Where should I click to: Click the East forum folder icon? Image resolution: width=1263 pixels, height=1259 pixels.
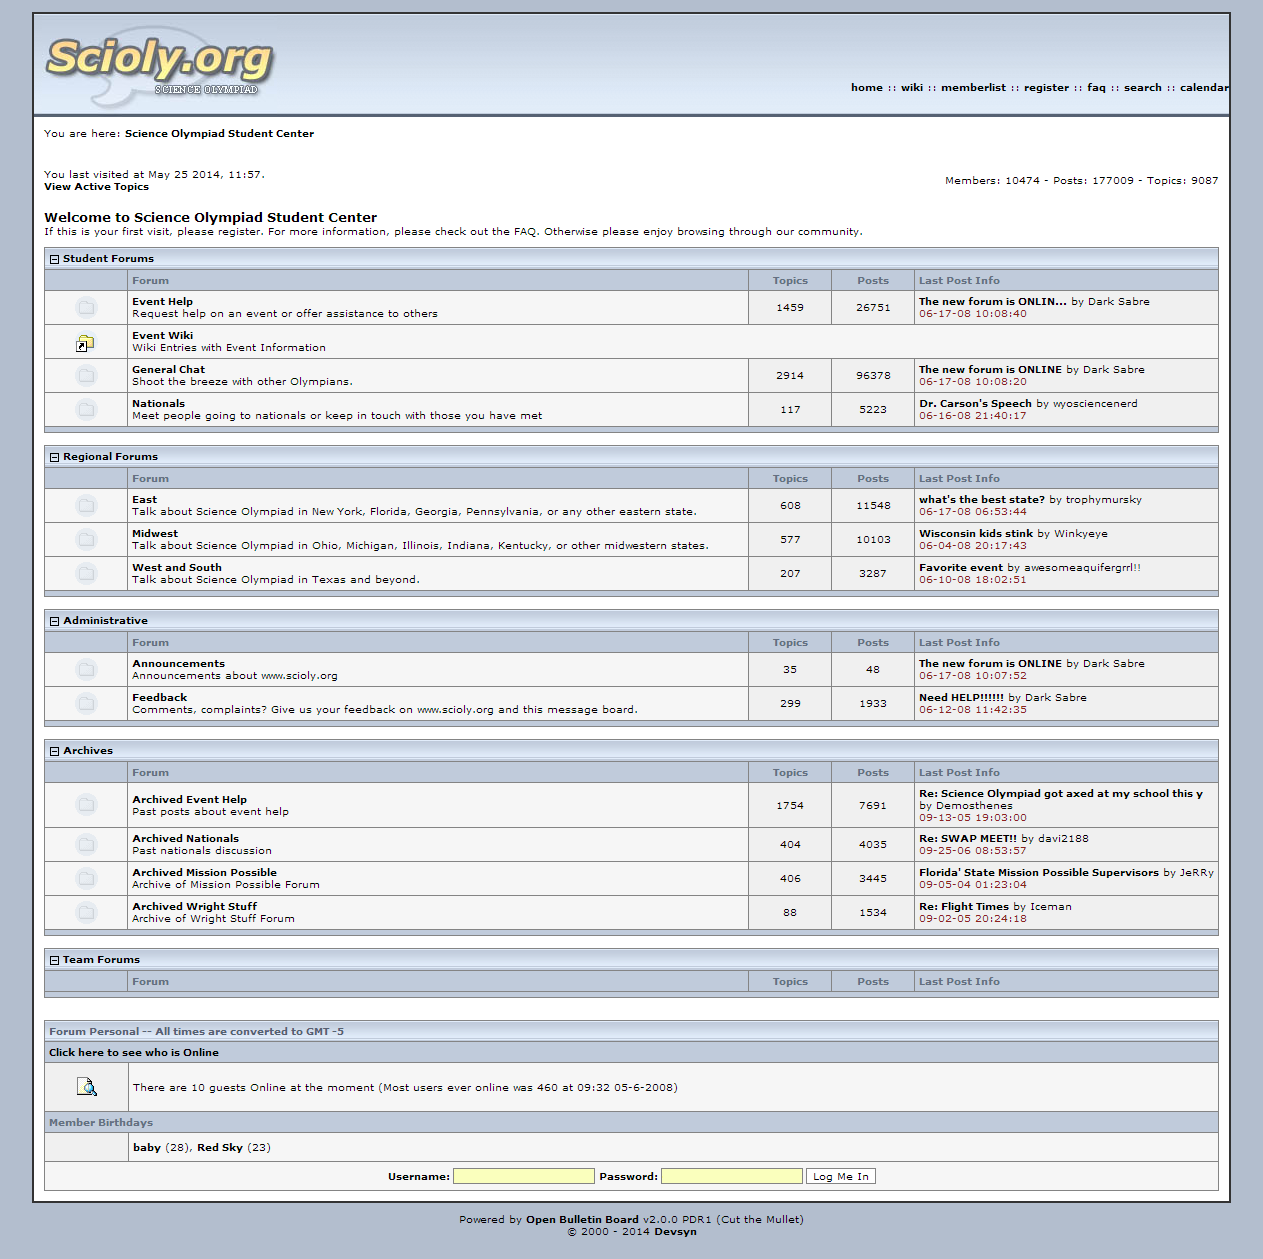(86, 505)
